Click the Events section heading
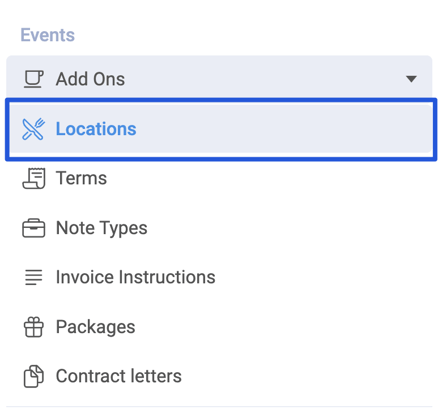Image resolution: width=442 pixels, height=414 pixels. pos(48,35)
